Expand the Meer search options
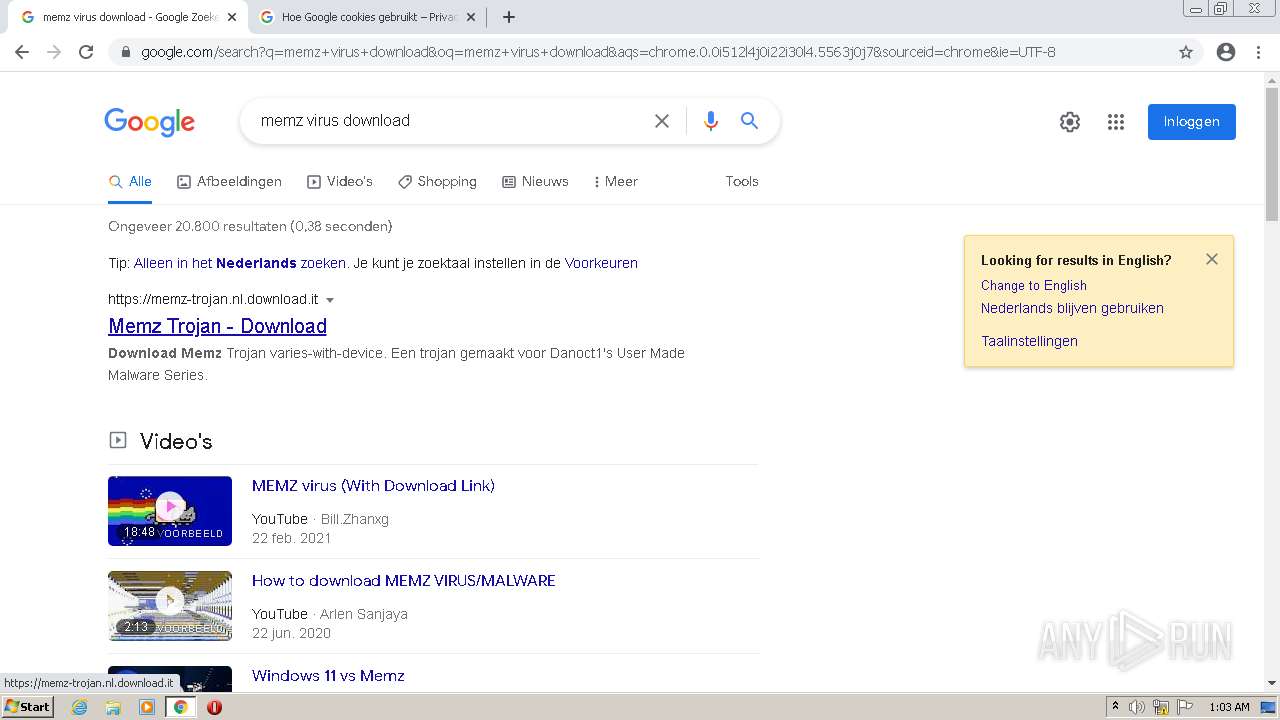The width and height of the screenshot is (1280, 720). 615,181
